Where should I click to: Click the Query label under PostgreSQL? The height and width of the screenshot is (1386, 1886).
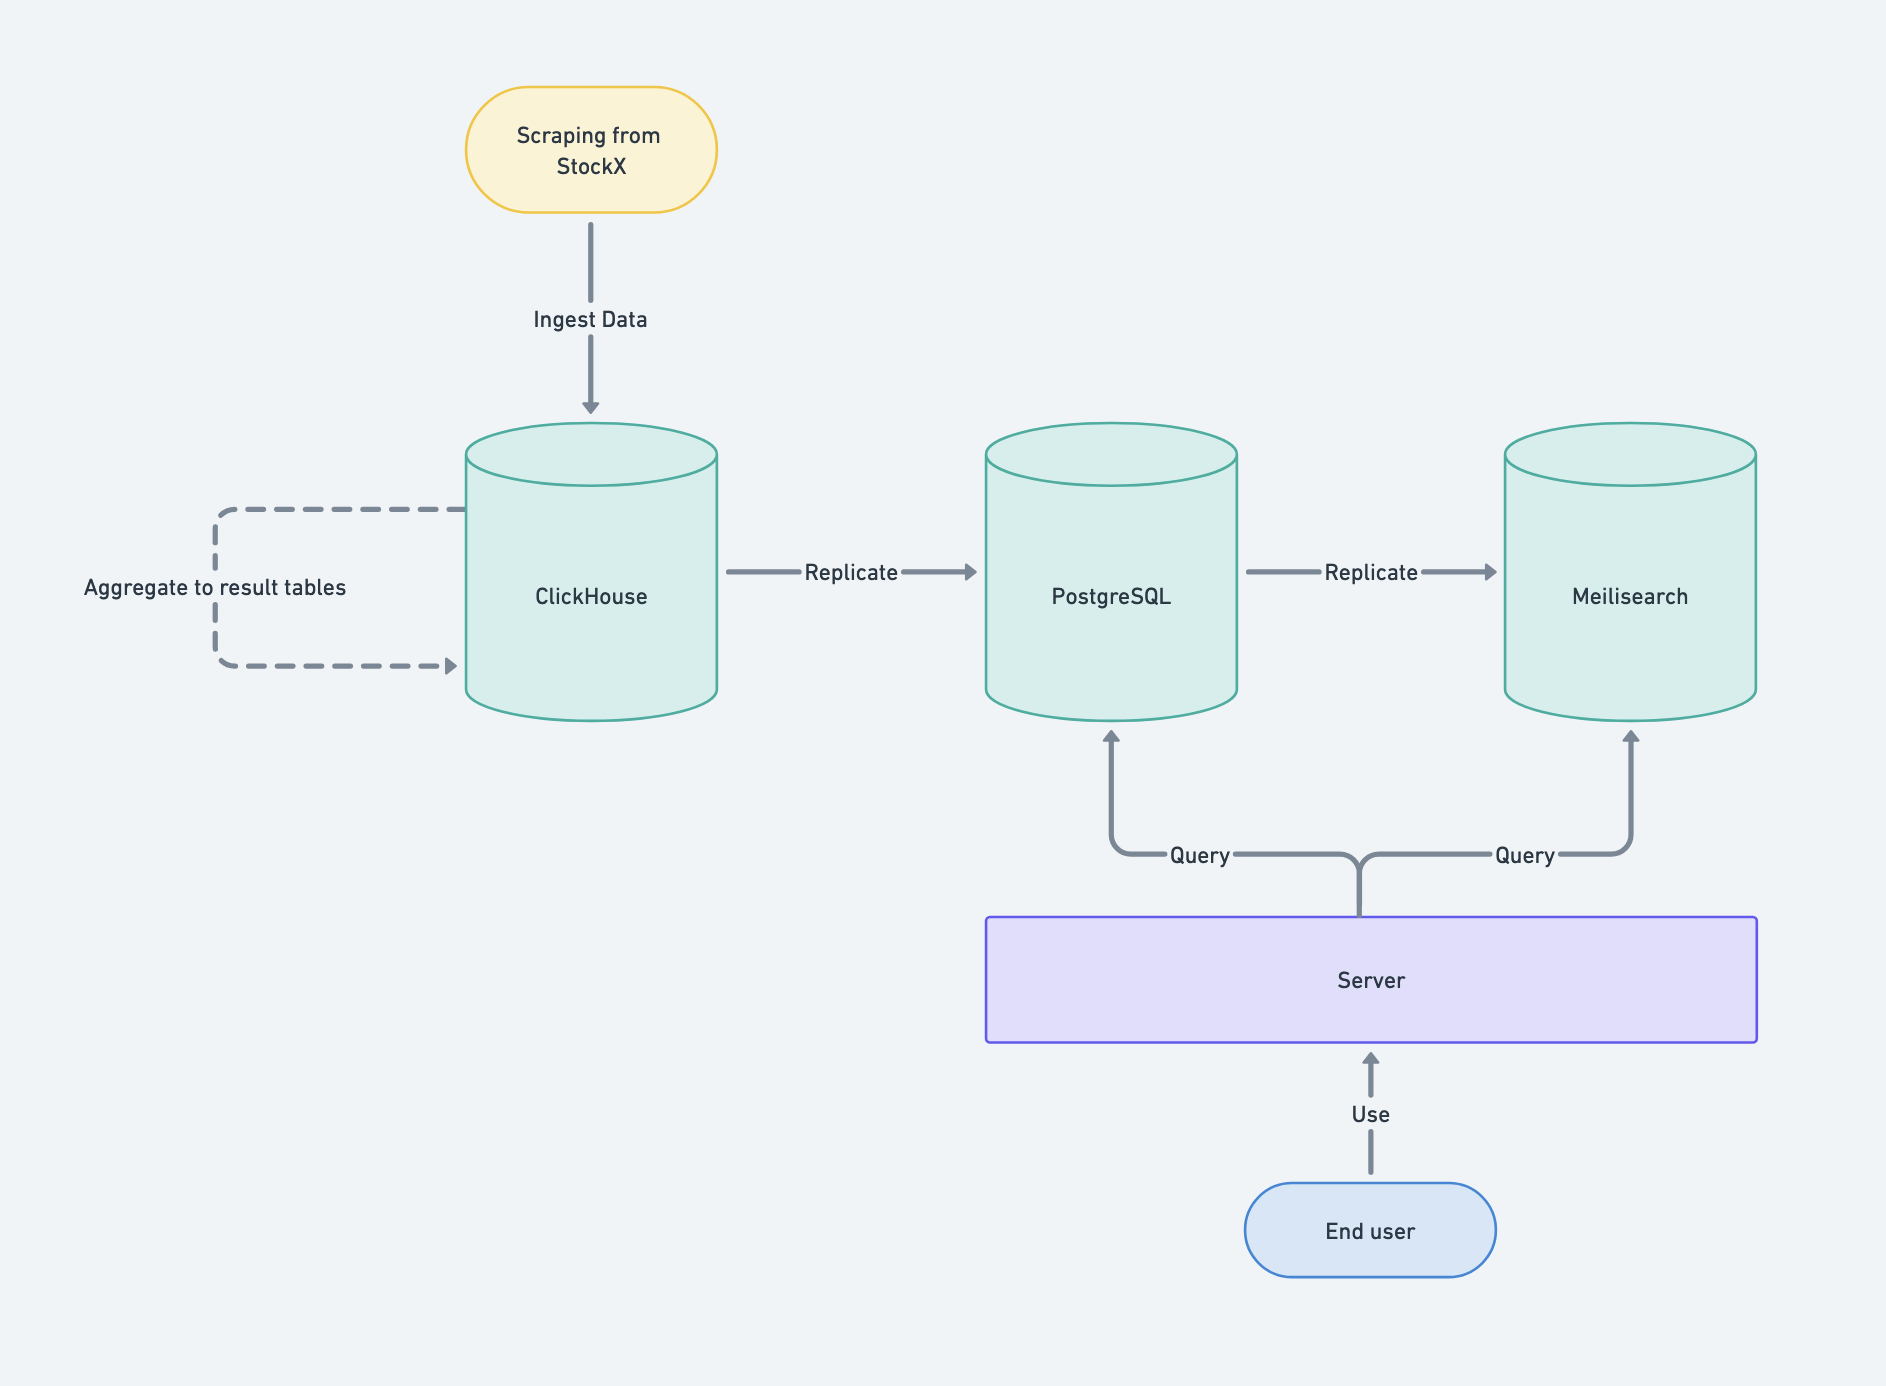click(1200, 855)
